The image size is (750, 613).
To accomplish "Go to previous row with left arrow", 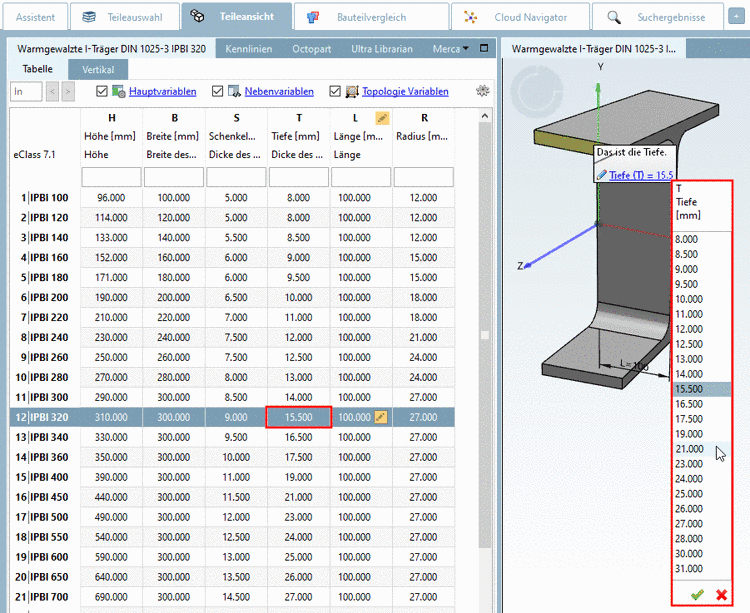I will tap(51, 92).
